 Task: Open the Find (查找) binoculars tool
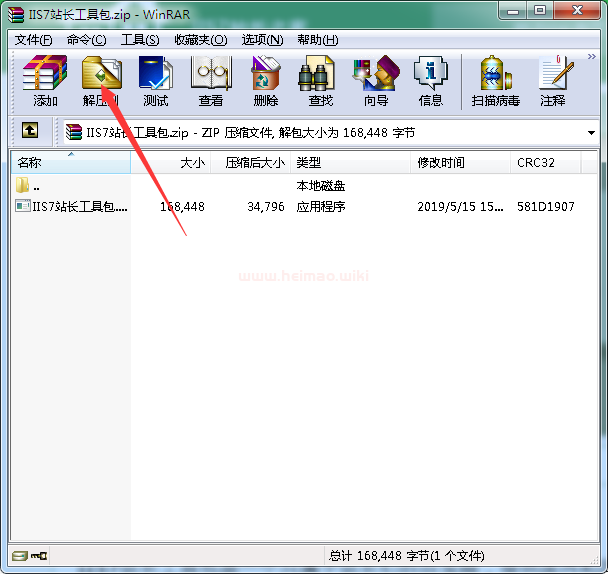(320, 81)
